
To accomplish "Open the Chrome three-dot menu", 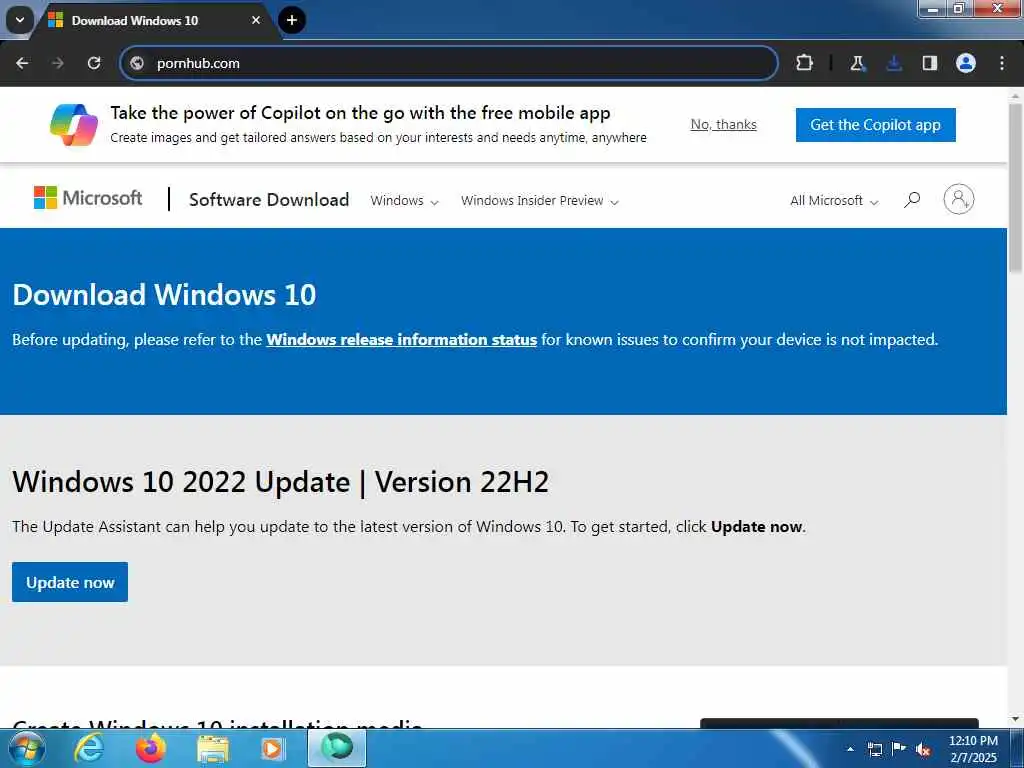I will point(1002,63).
